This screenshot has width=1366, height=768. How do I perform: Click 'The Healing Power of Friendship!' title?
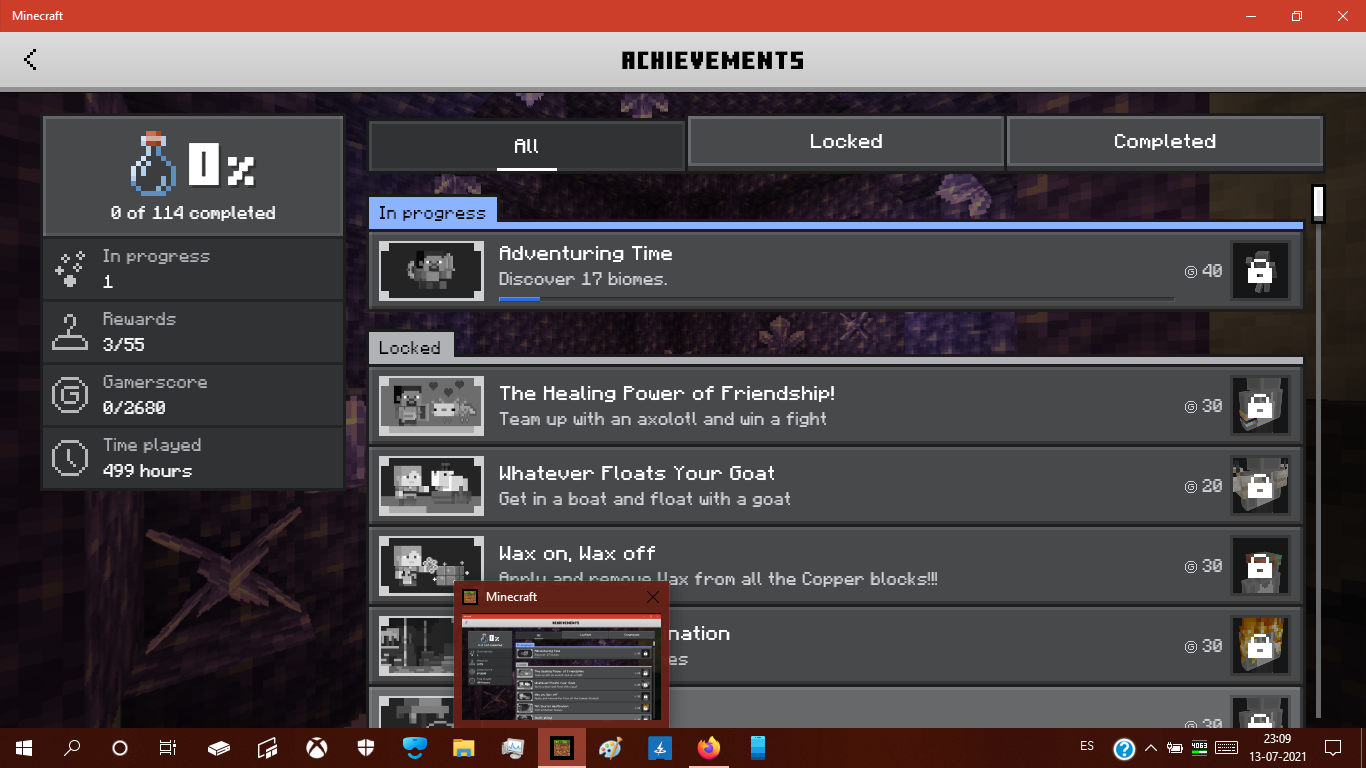(x=667, y=393)
